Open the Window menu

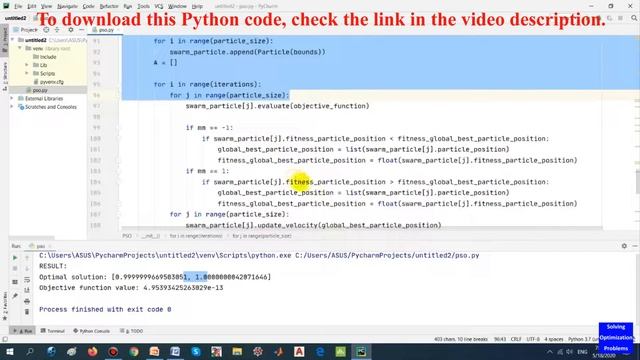coord(177,6)
